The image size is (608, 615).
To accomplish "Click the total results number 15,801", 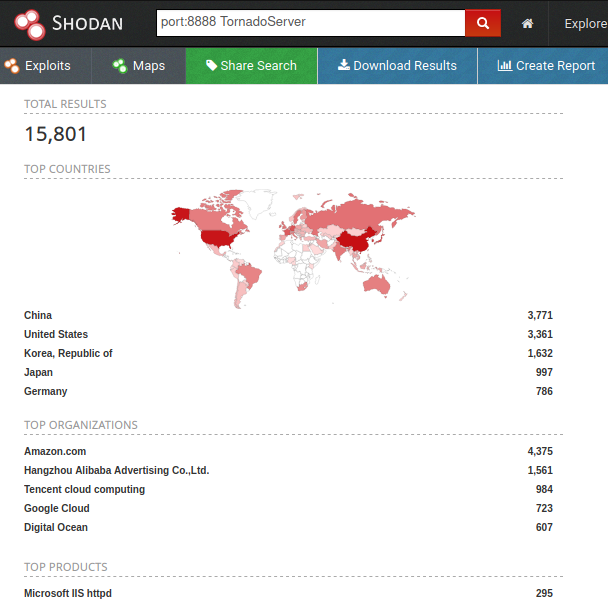I will tap(55, 135).
